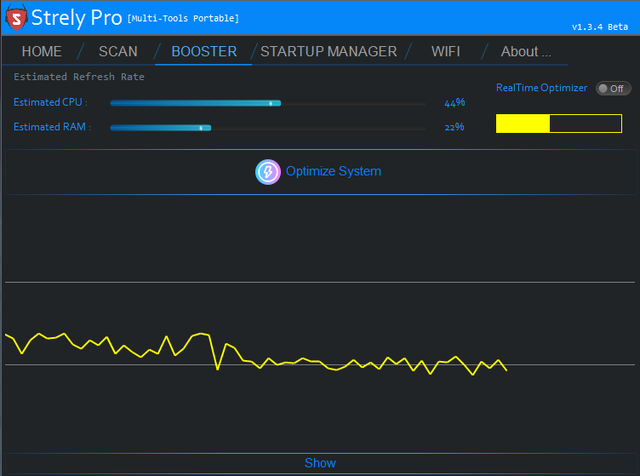640x476 pixels.
Task: Click the 44% CPU value
Action: click(455, 102)
